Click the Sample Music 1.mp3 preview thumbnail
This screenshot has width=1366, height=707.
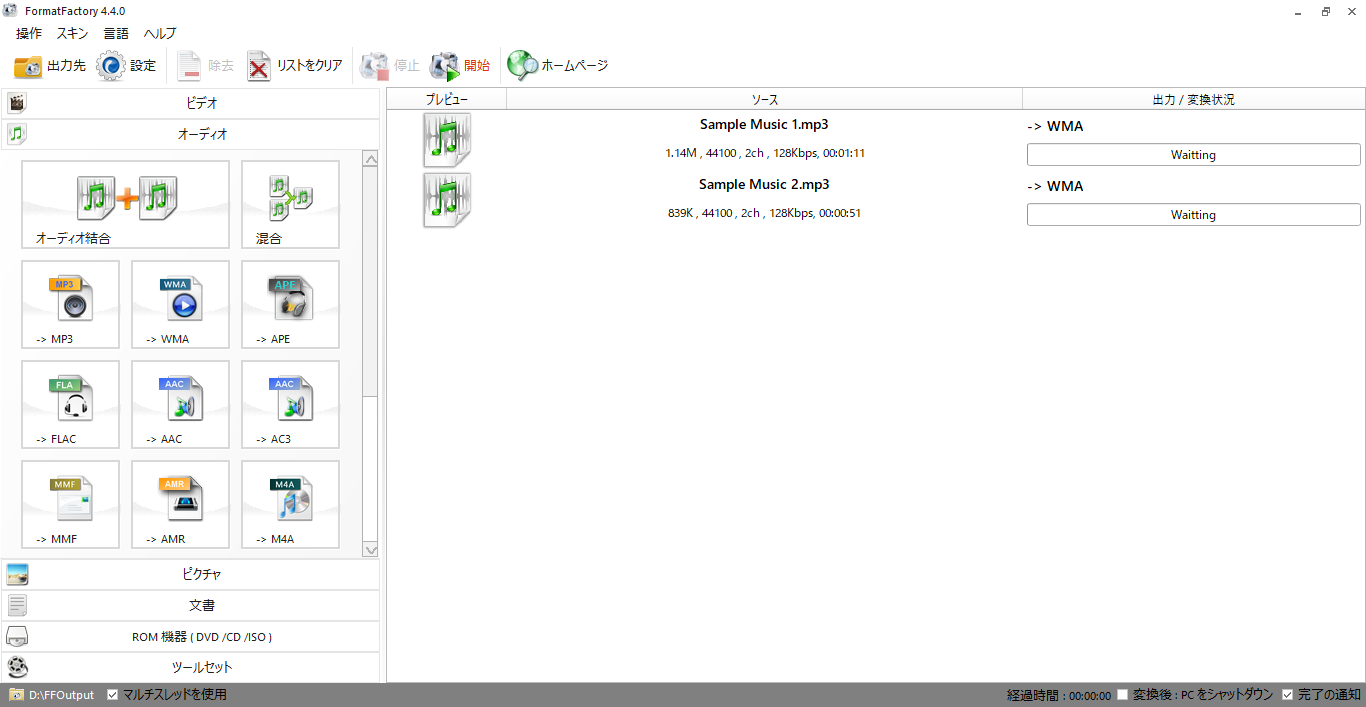click(447, 140)
